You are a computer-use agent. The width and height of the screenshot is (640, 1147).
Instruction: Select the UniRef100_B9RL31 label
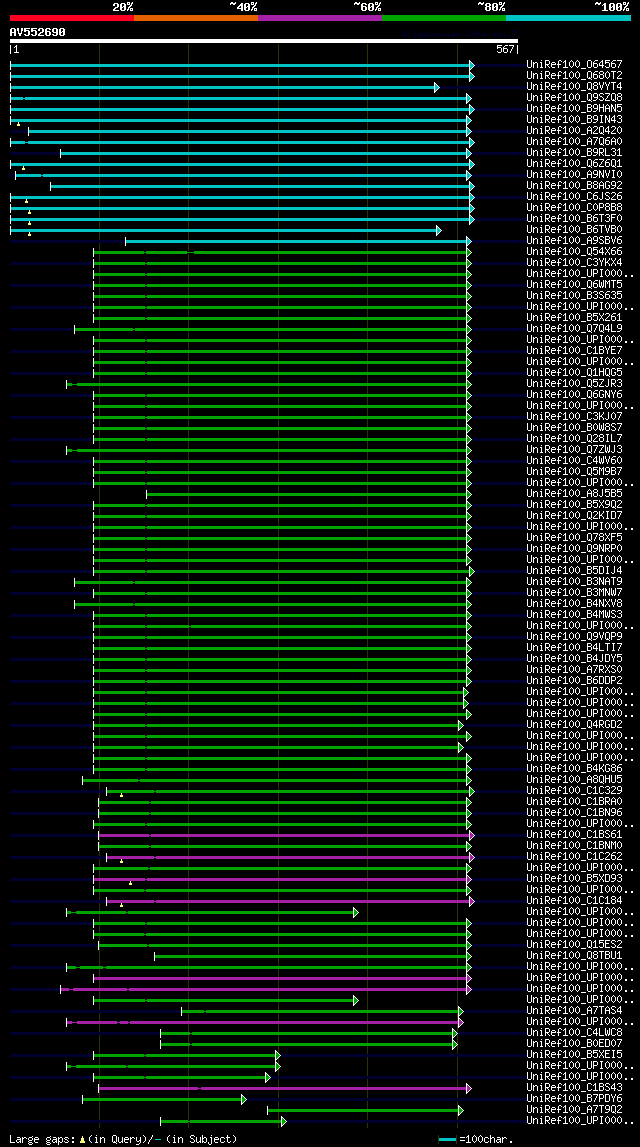[574, 152]
